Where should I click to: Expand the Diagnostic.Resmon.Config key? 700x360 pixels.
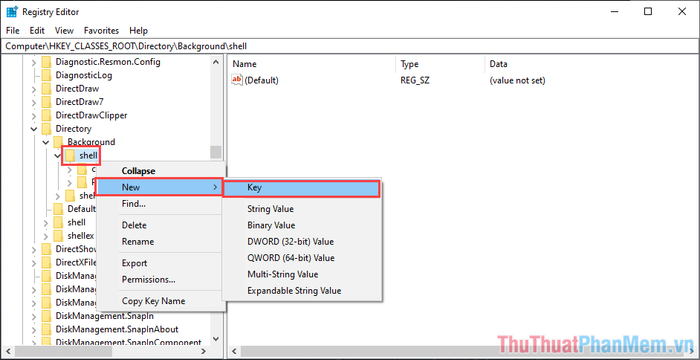click(34, 62)
